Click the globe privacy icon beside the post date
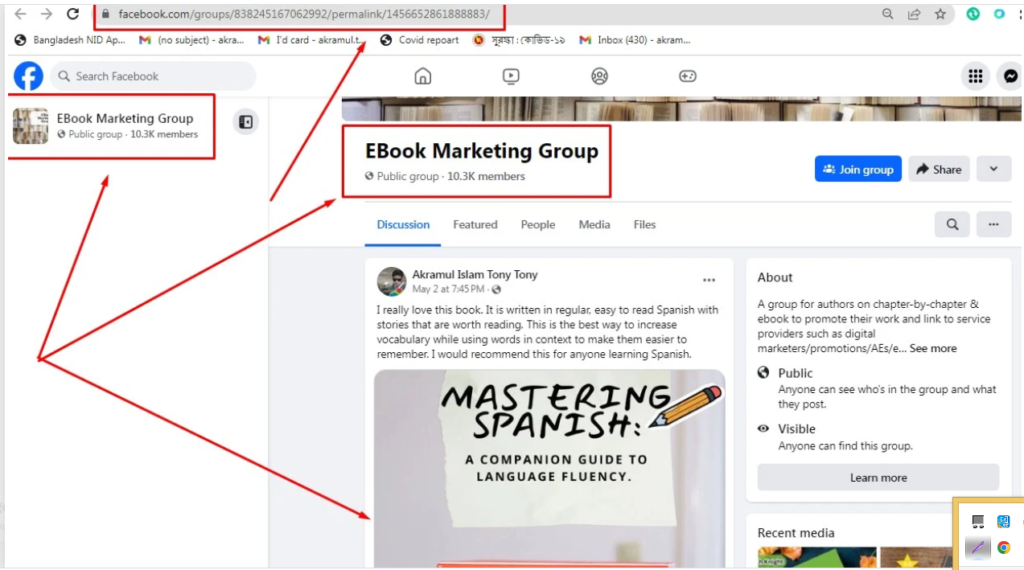Image resolution: width=1024 pixels, height=570 pixels. click(496, 289)
